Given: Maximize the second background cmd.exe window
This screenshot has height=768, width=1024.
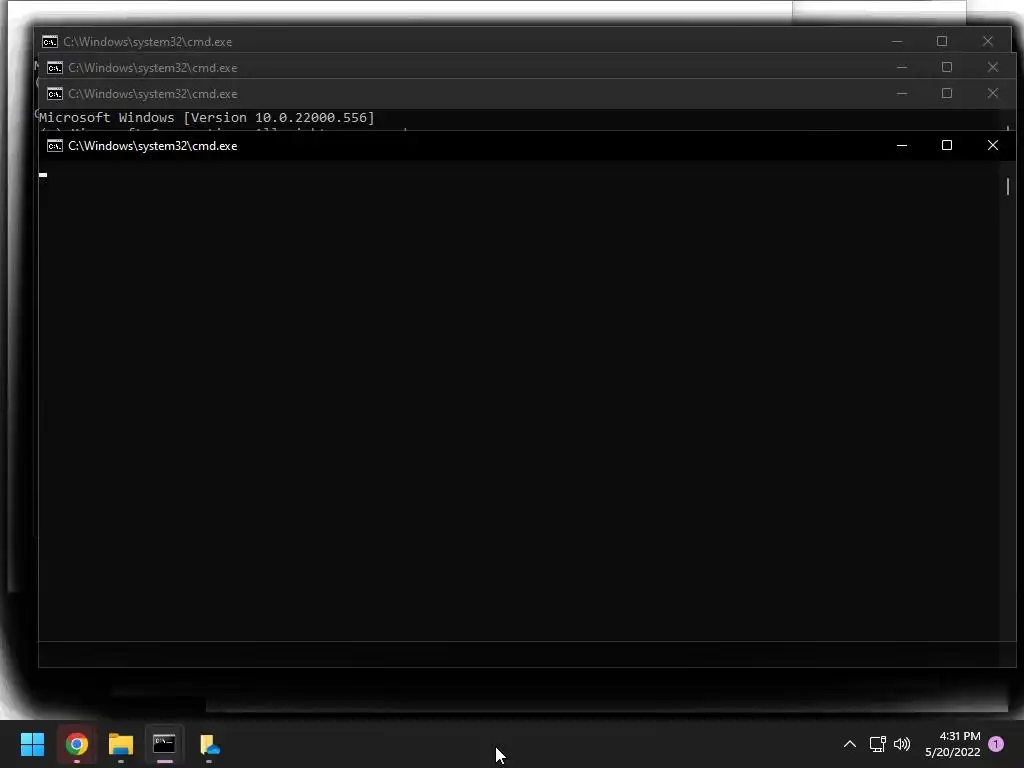Looking at the screenshot, I should [x=947, y=67].
